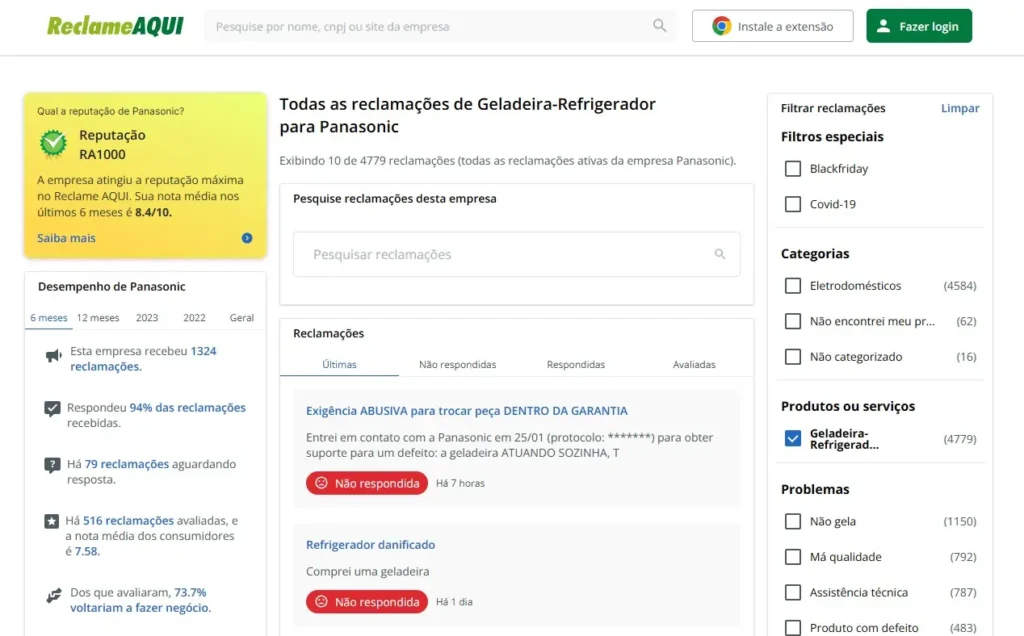Open the 73.7% voltariam a fazer negócio link

point(140,600)
